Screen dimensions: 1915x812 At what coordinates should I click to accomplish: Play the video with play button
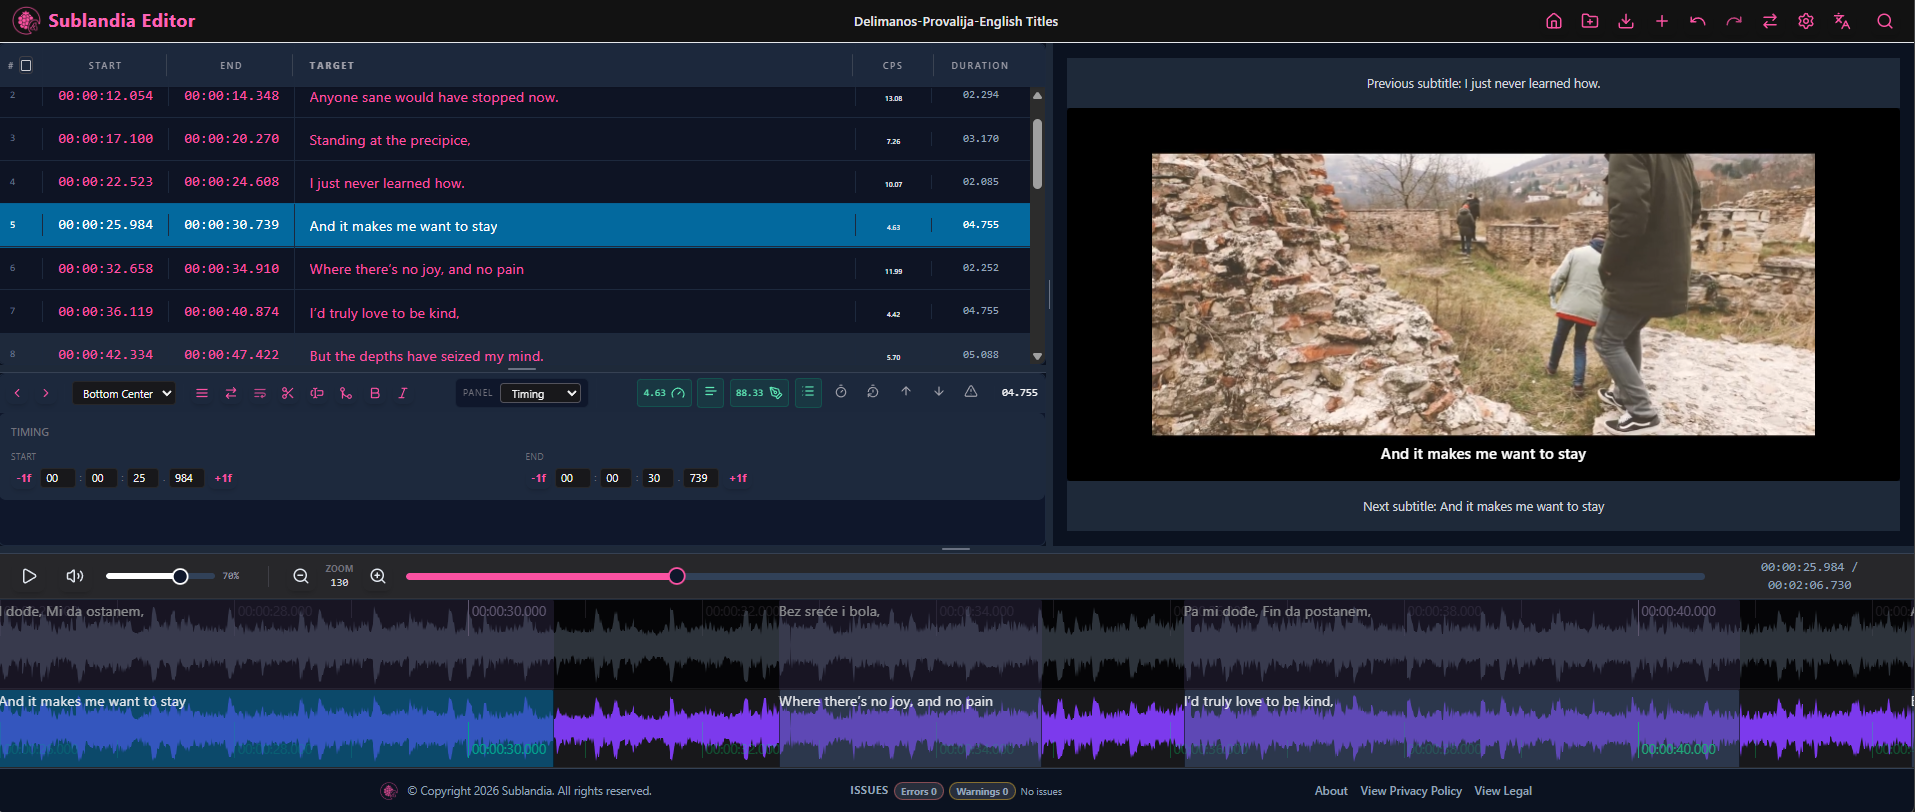29,576
